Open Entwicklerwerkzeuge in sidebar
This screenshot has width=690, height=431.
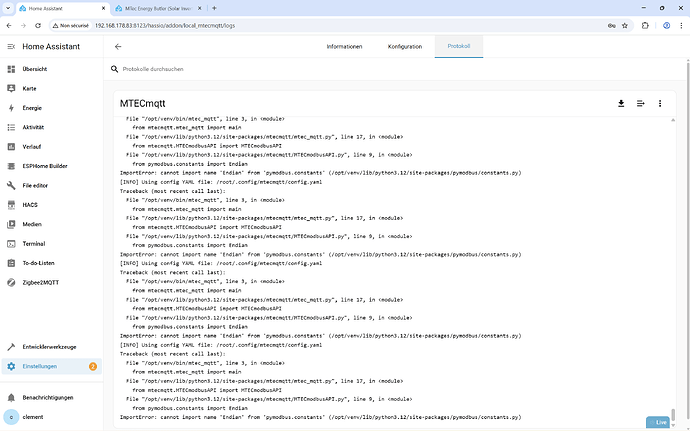tap(51, 347)
